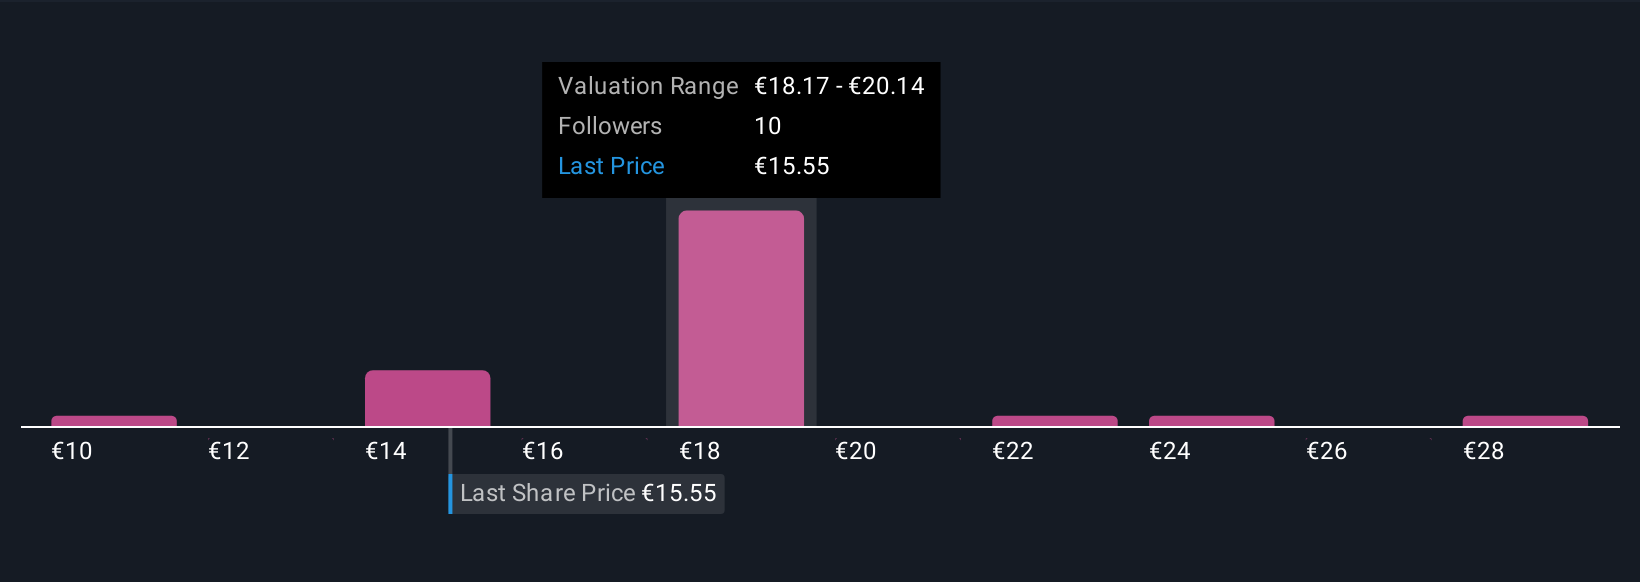Click the €20 axis label

coord(856,451)
